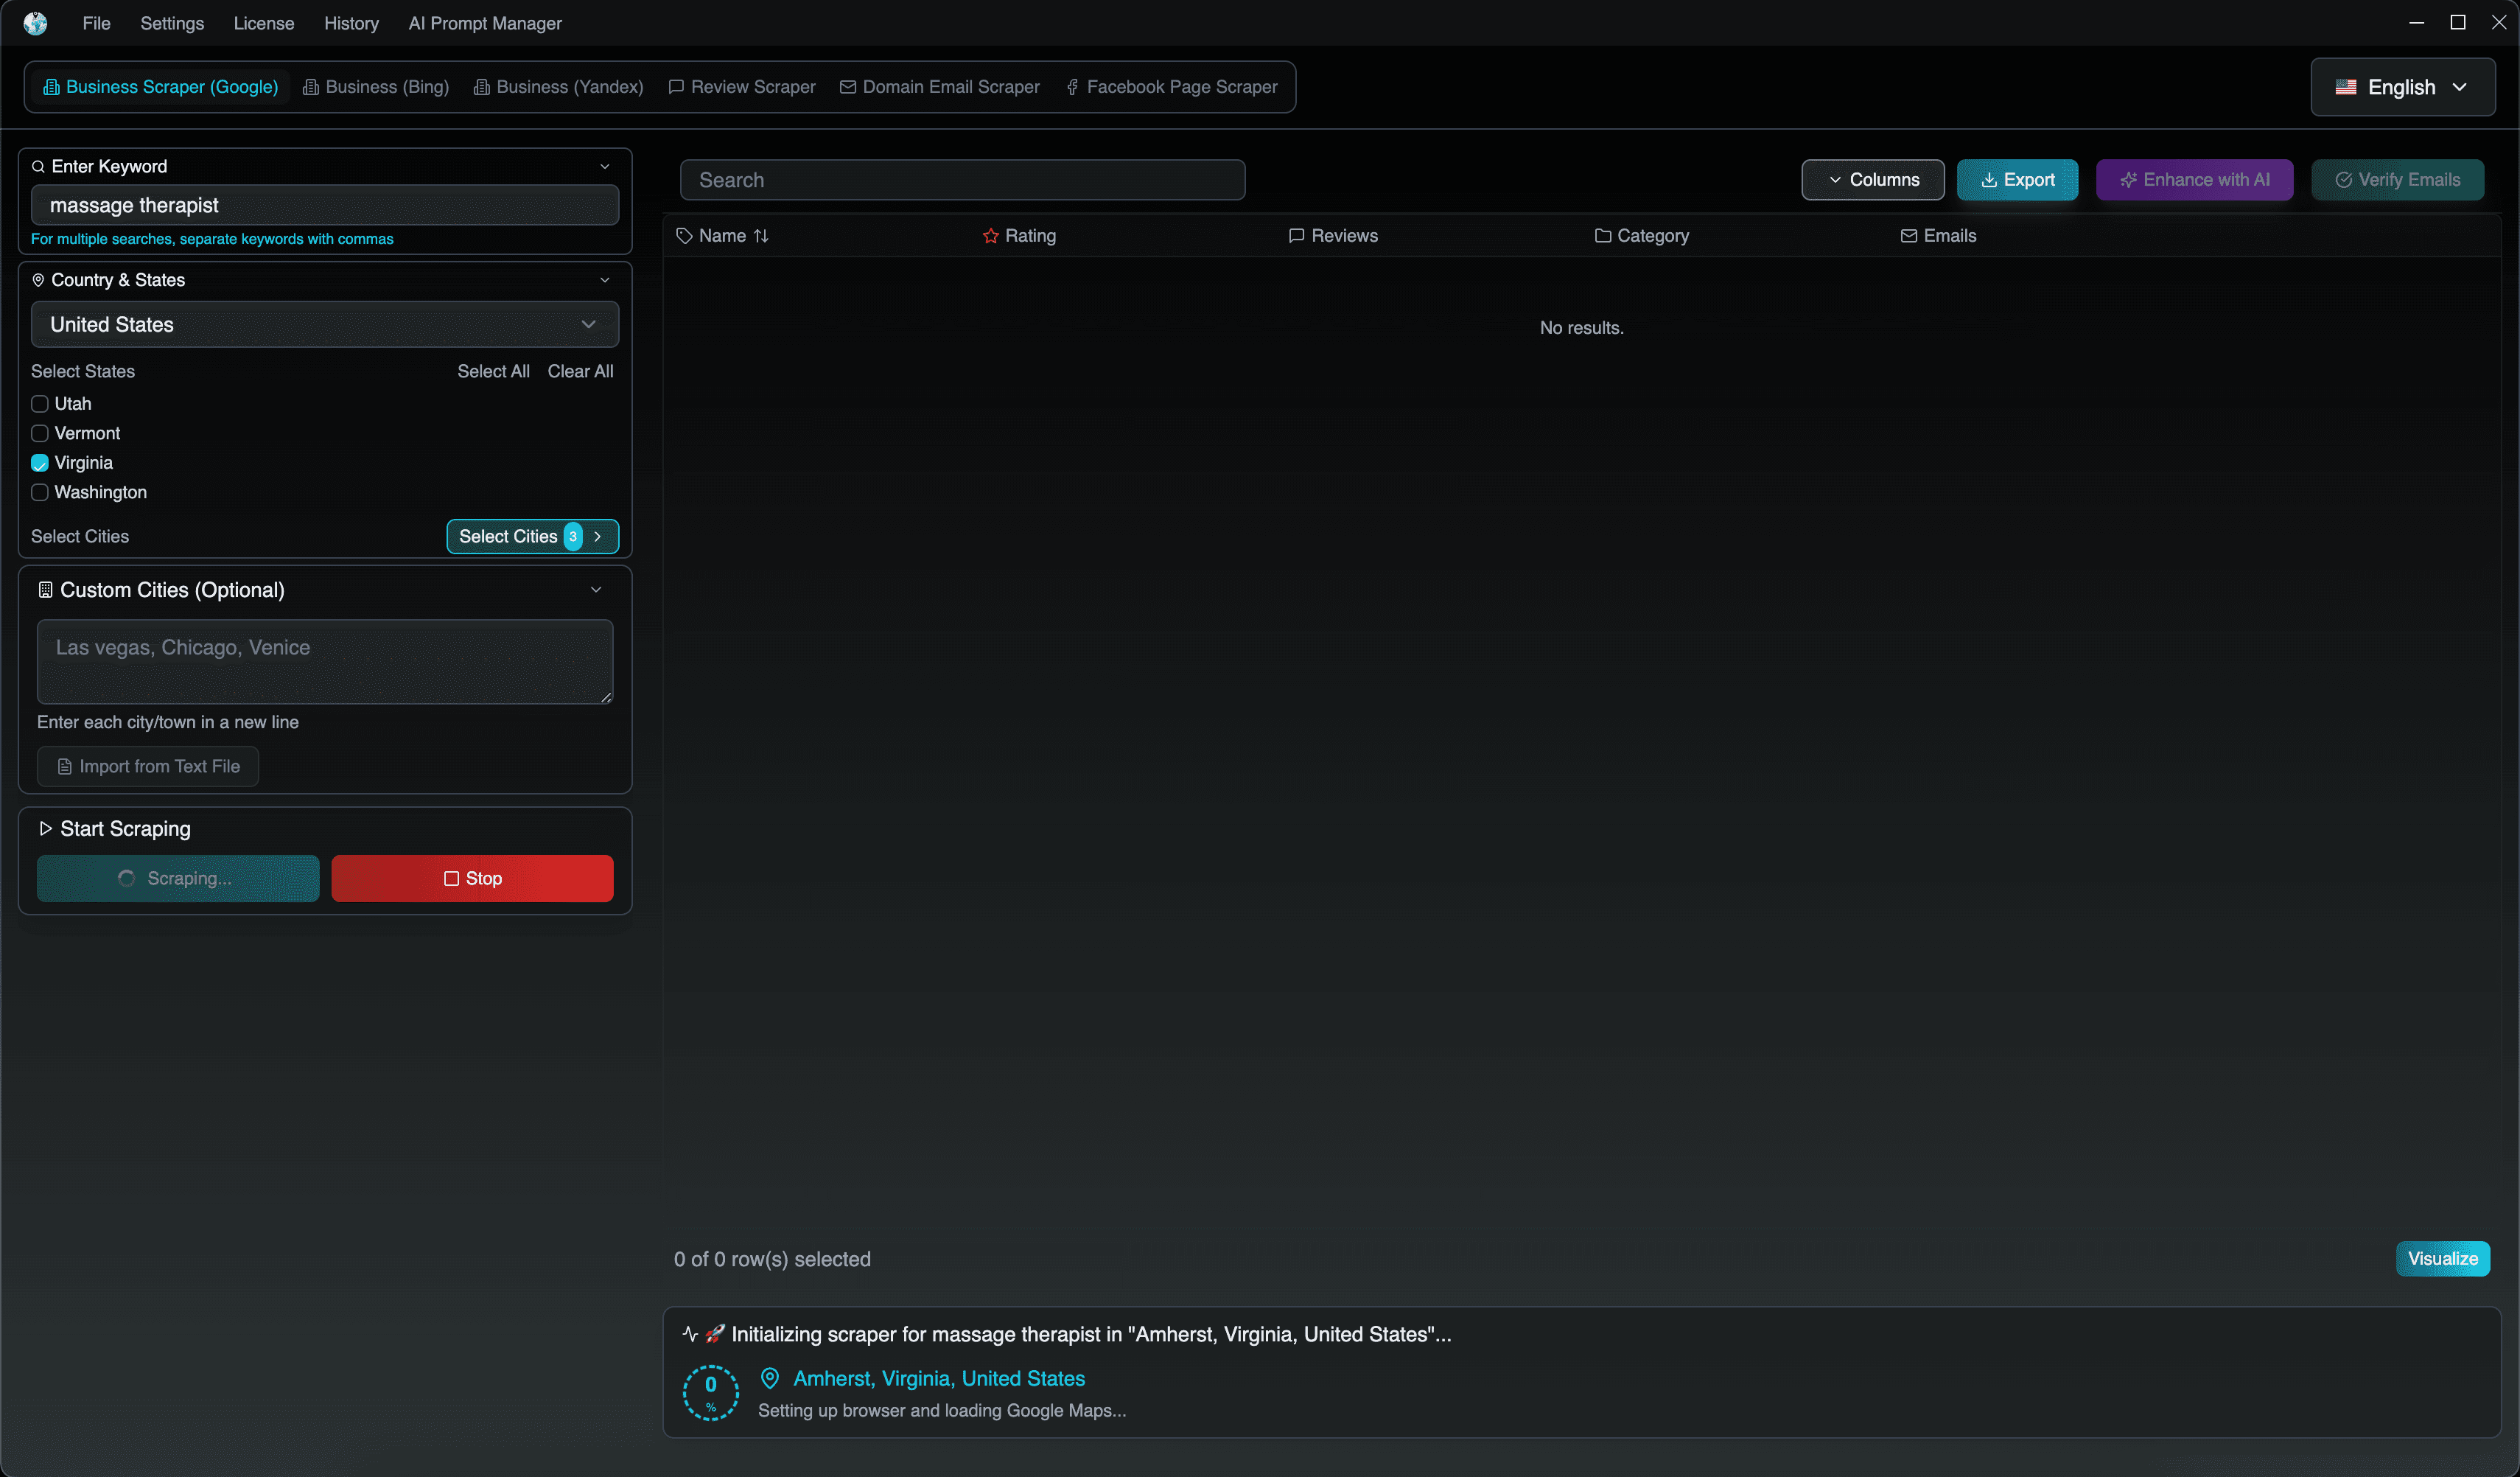Collapse the Custom Cities (Optional) section
Screen dimensions: 2520x1477
pos(596,590)
